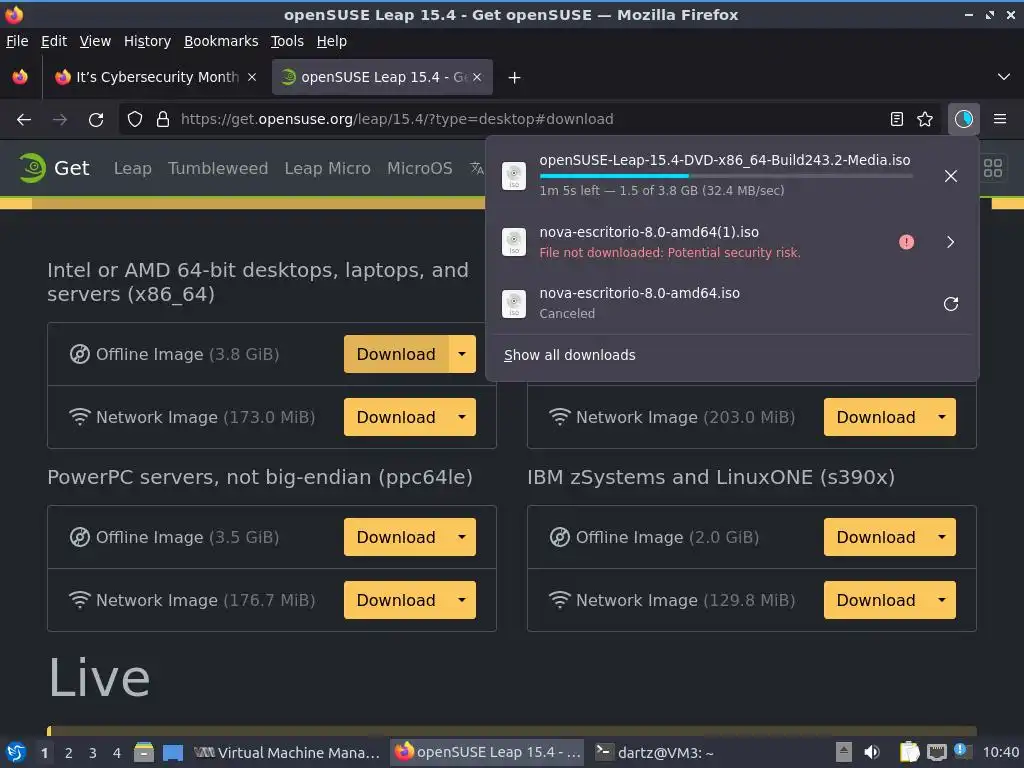Go to the Leap navigation link

pyautogui.click(x=133, y=168)
